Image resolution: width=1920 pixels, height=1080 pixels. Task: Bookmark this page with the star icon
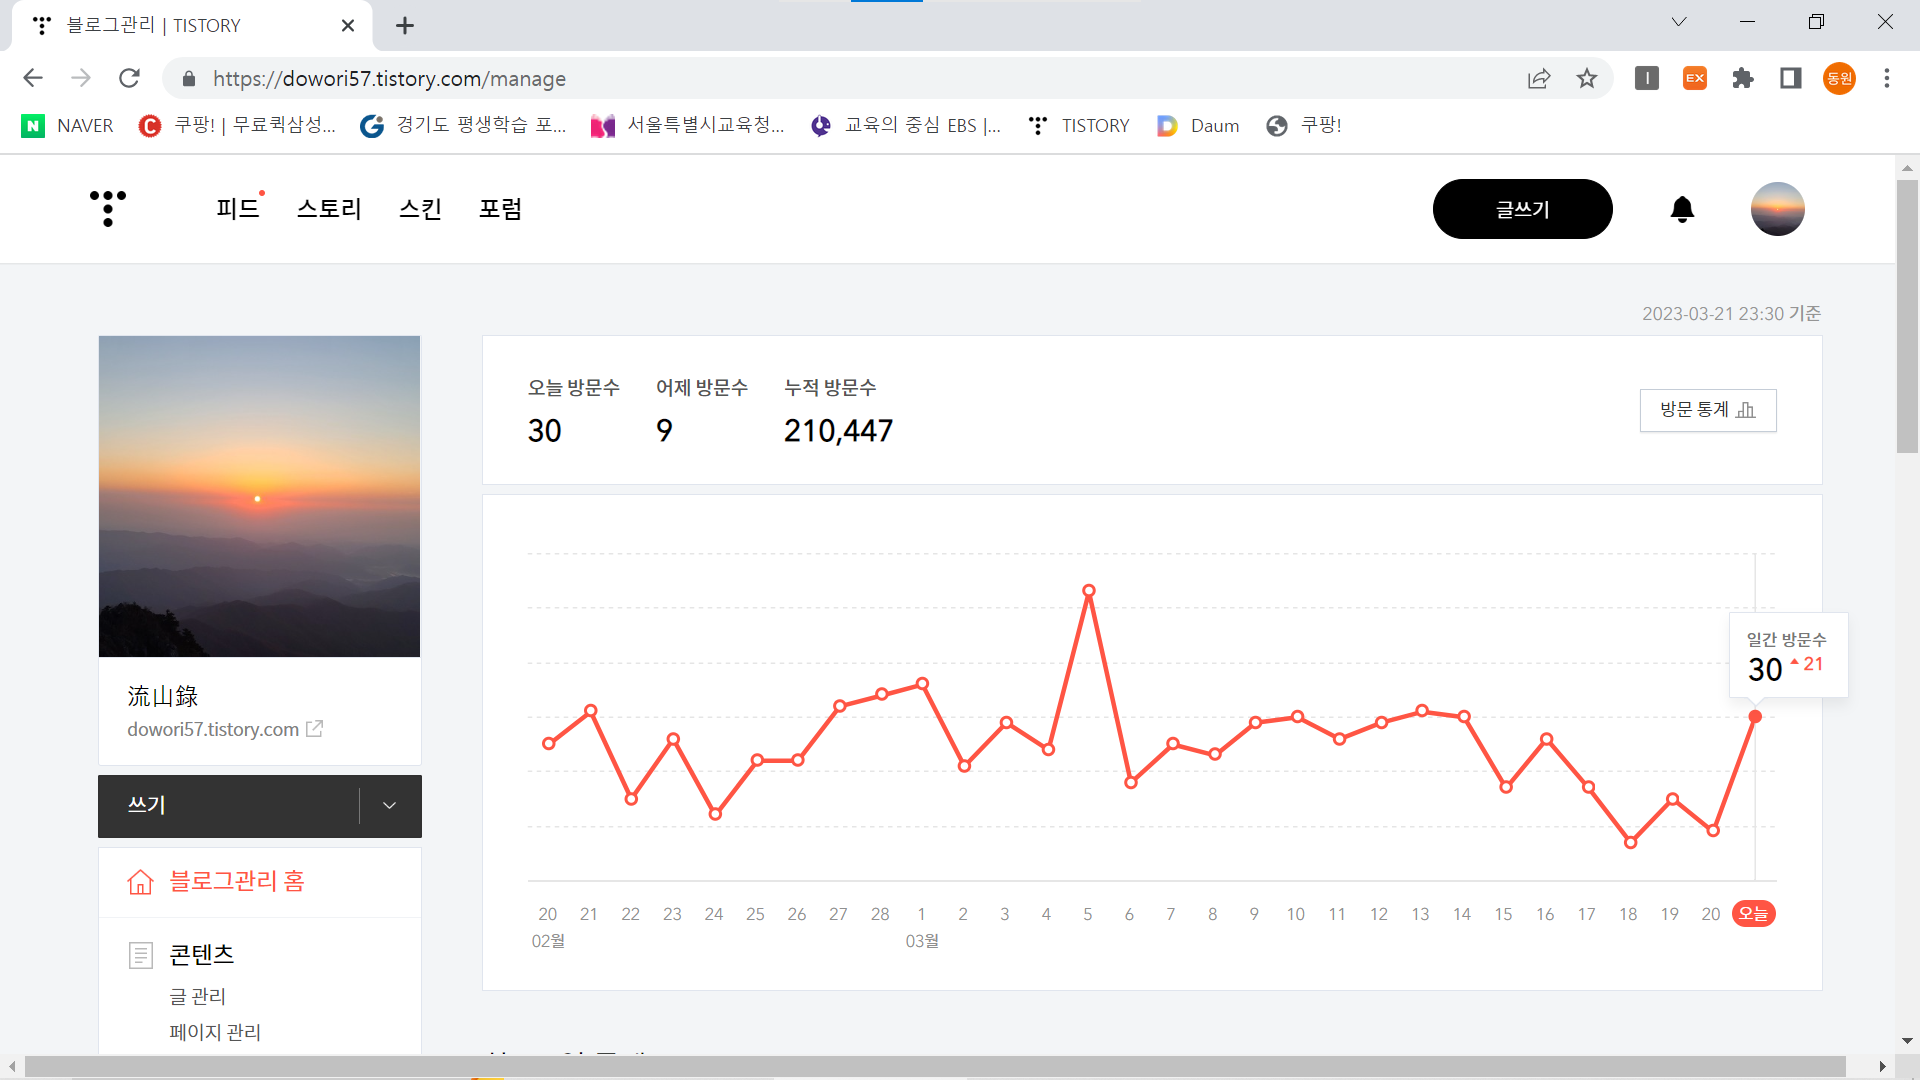[x=1587, y=78]
